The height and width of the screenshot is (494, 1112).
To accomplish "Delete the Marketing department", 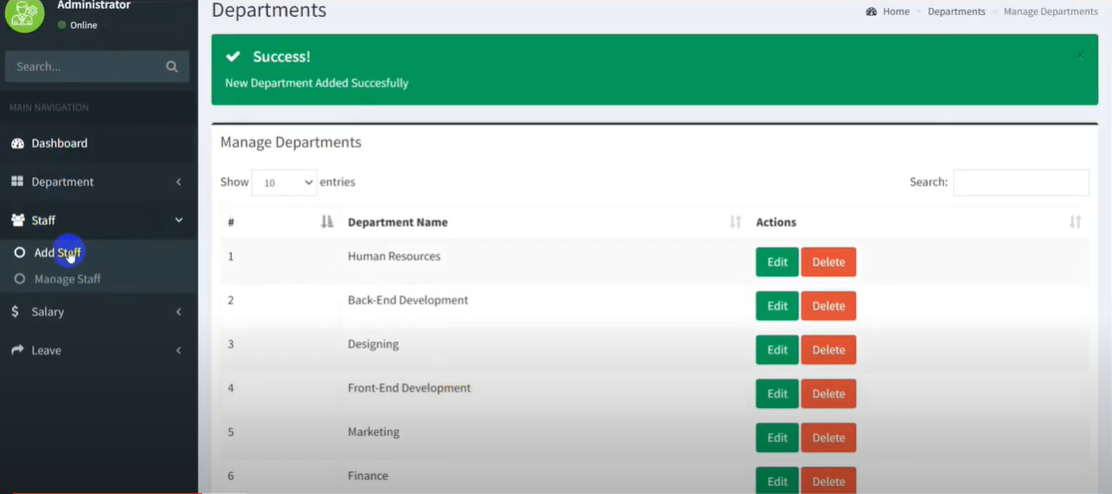I will coord(828,438).
